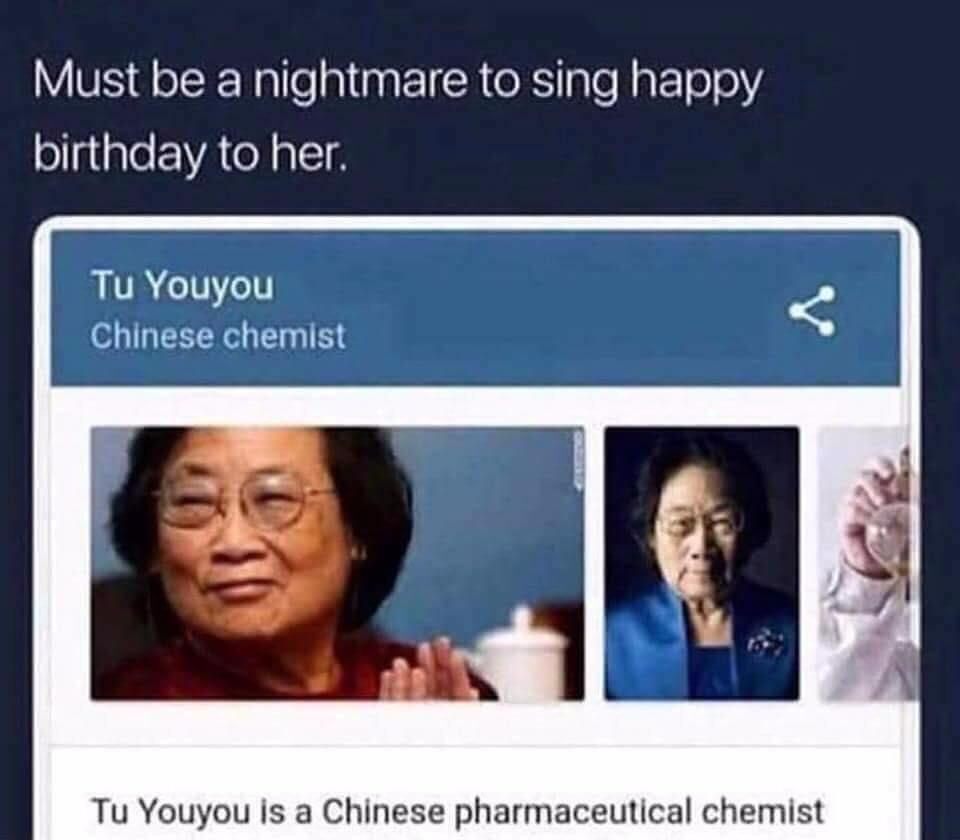Tap the brooch on the blue jacket
The width and height of the screenshot is (960, 840).
[x=763, y=642]
